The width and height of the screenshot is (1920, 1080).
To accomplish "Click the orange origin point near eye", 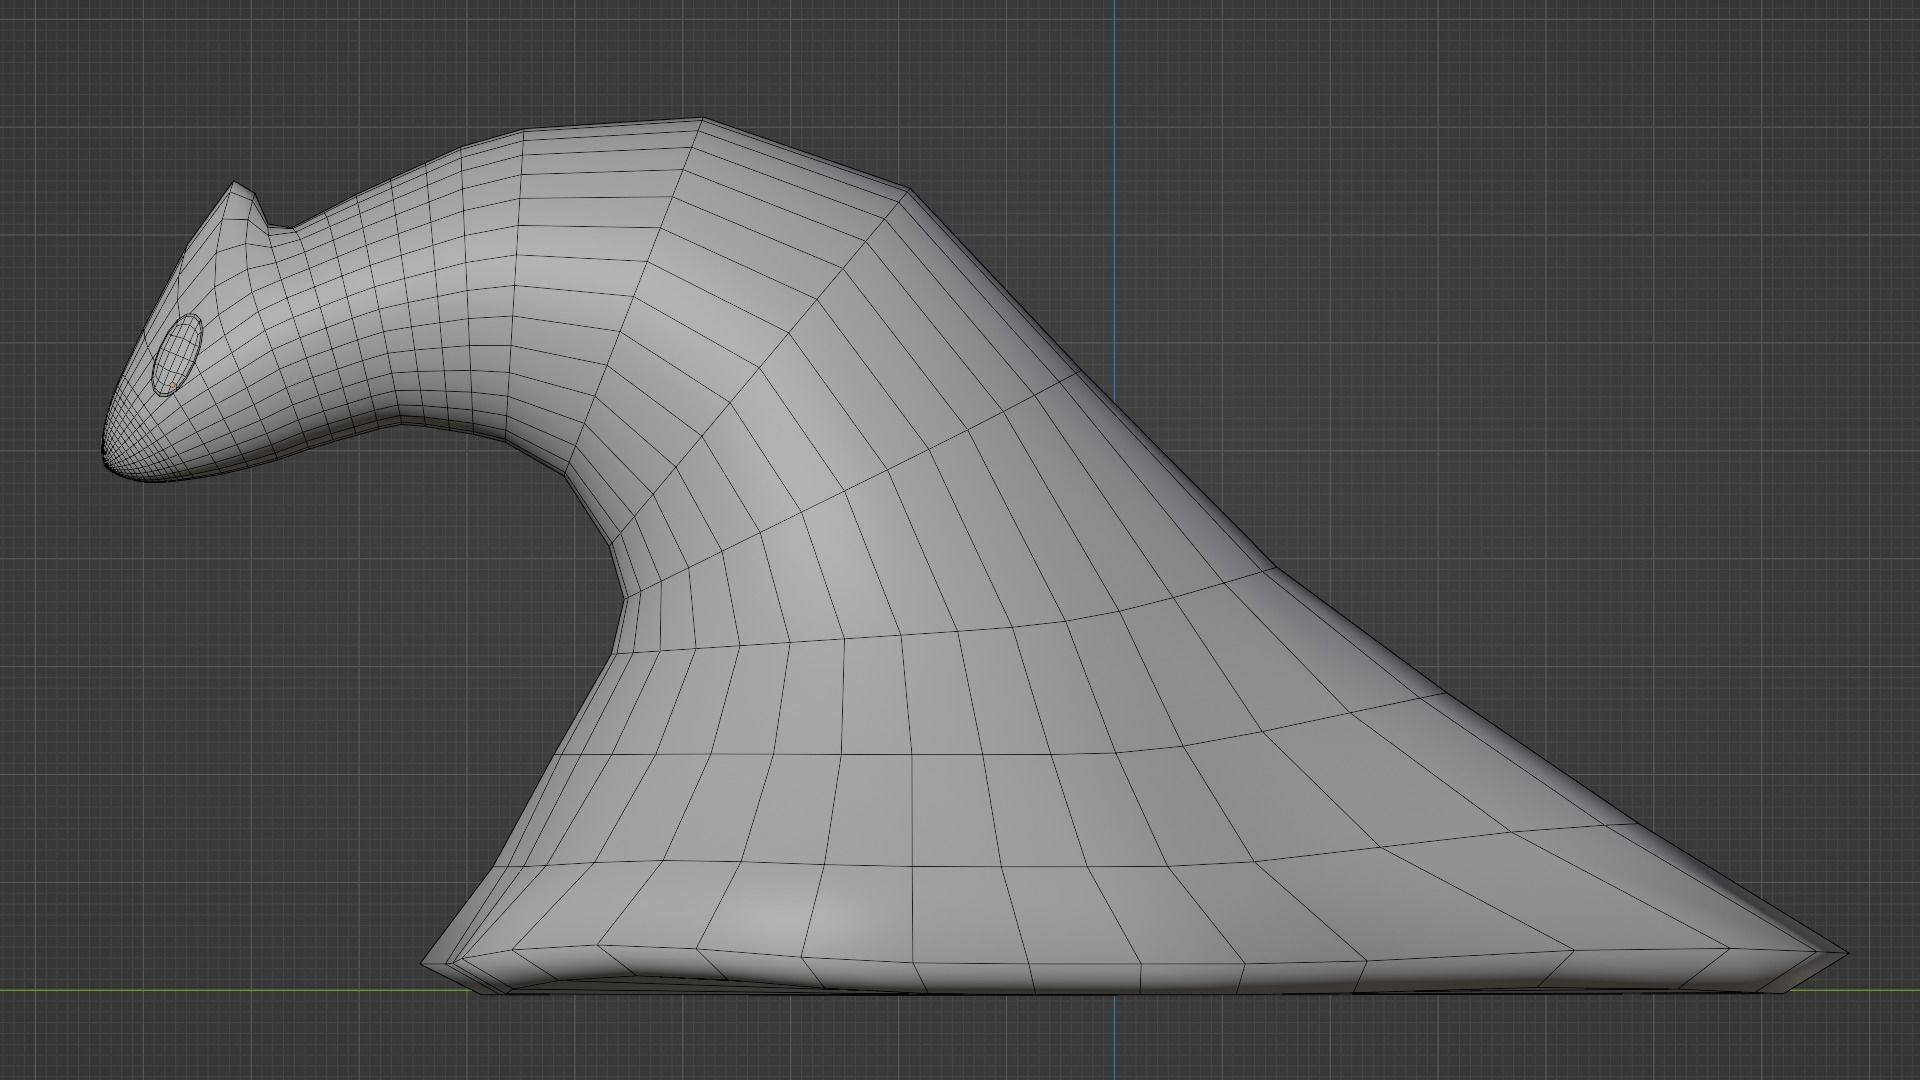I will (x=172, y=385).
